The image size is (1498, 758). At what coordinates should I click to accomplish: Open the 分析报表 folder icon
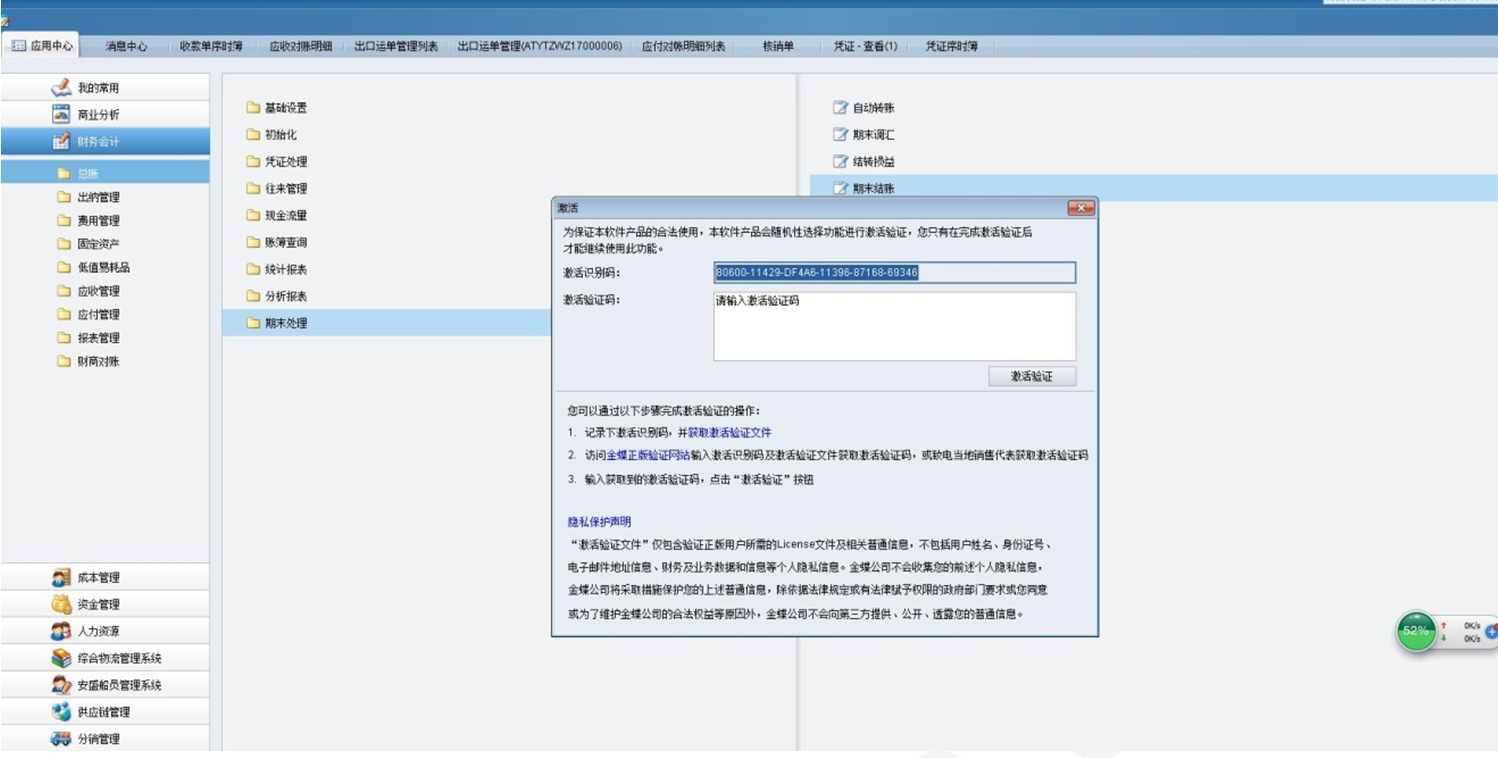(253, 297)
